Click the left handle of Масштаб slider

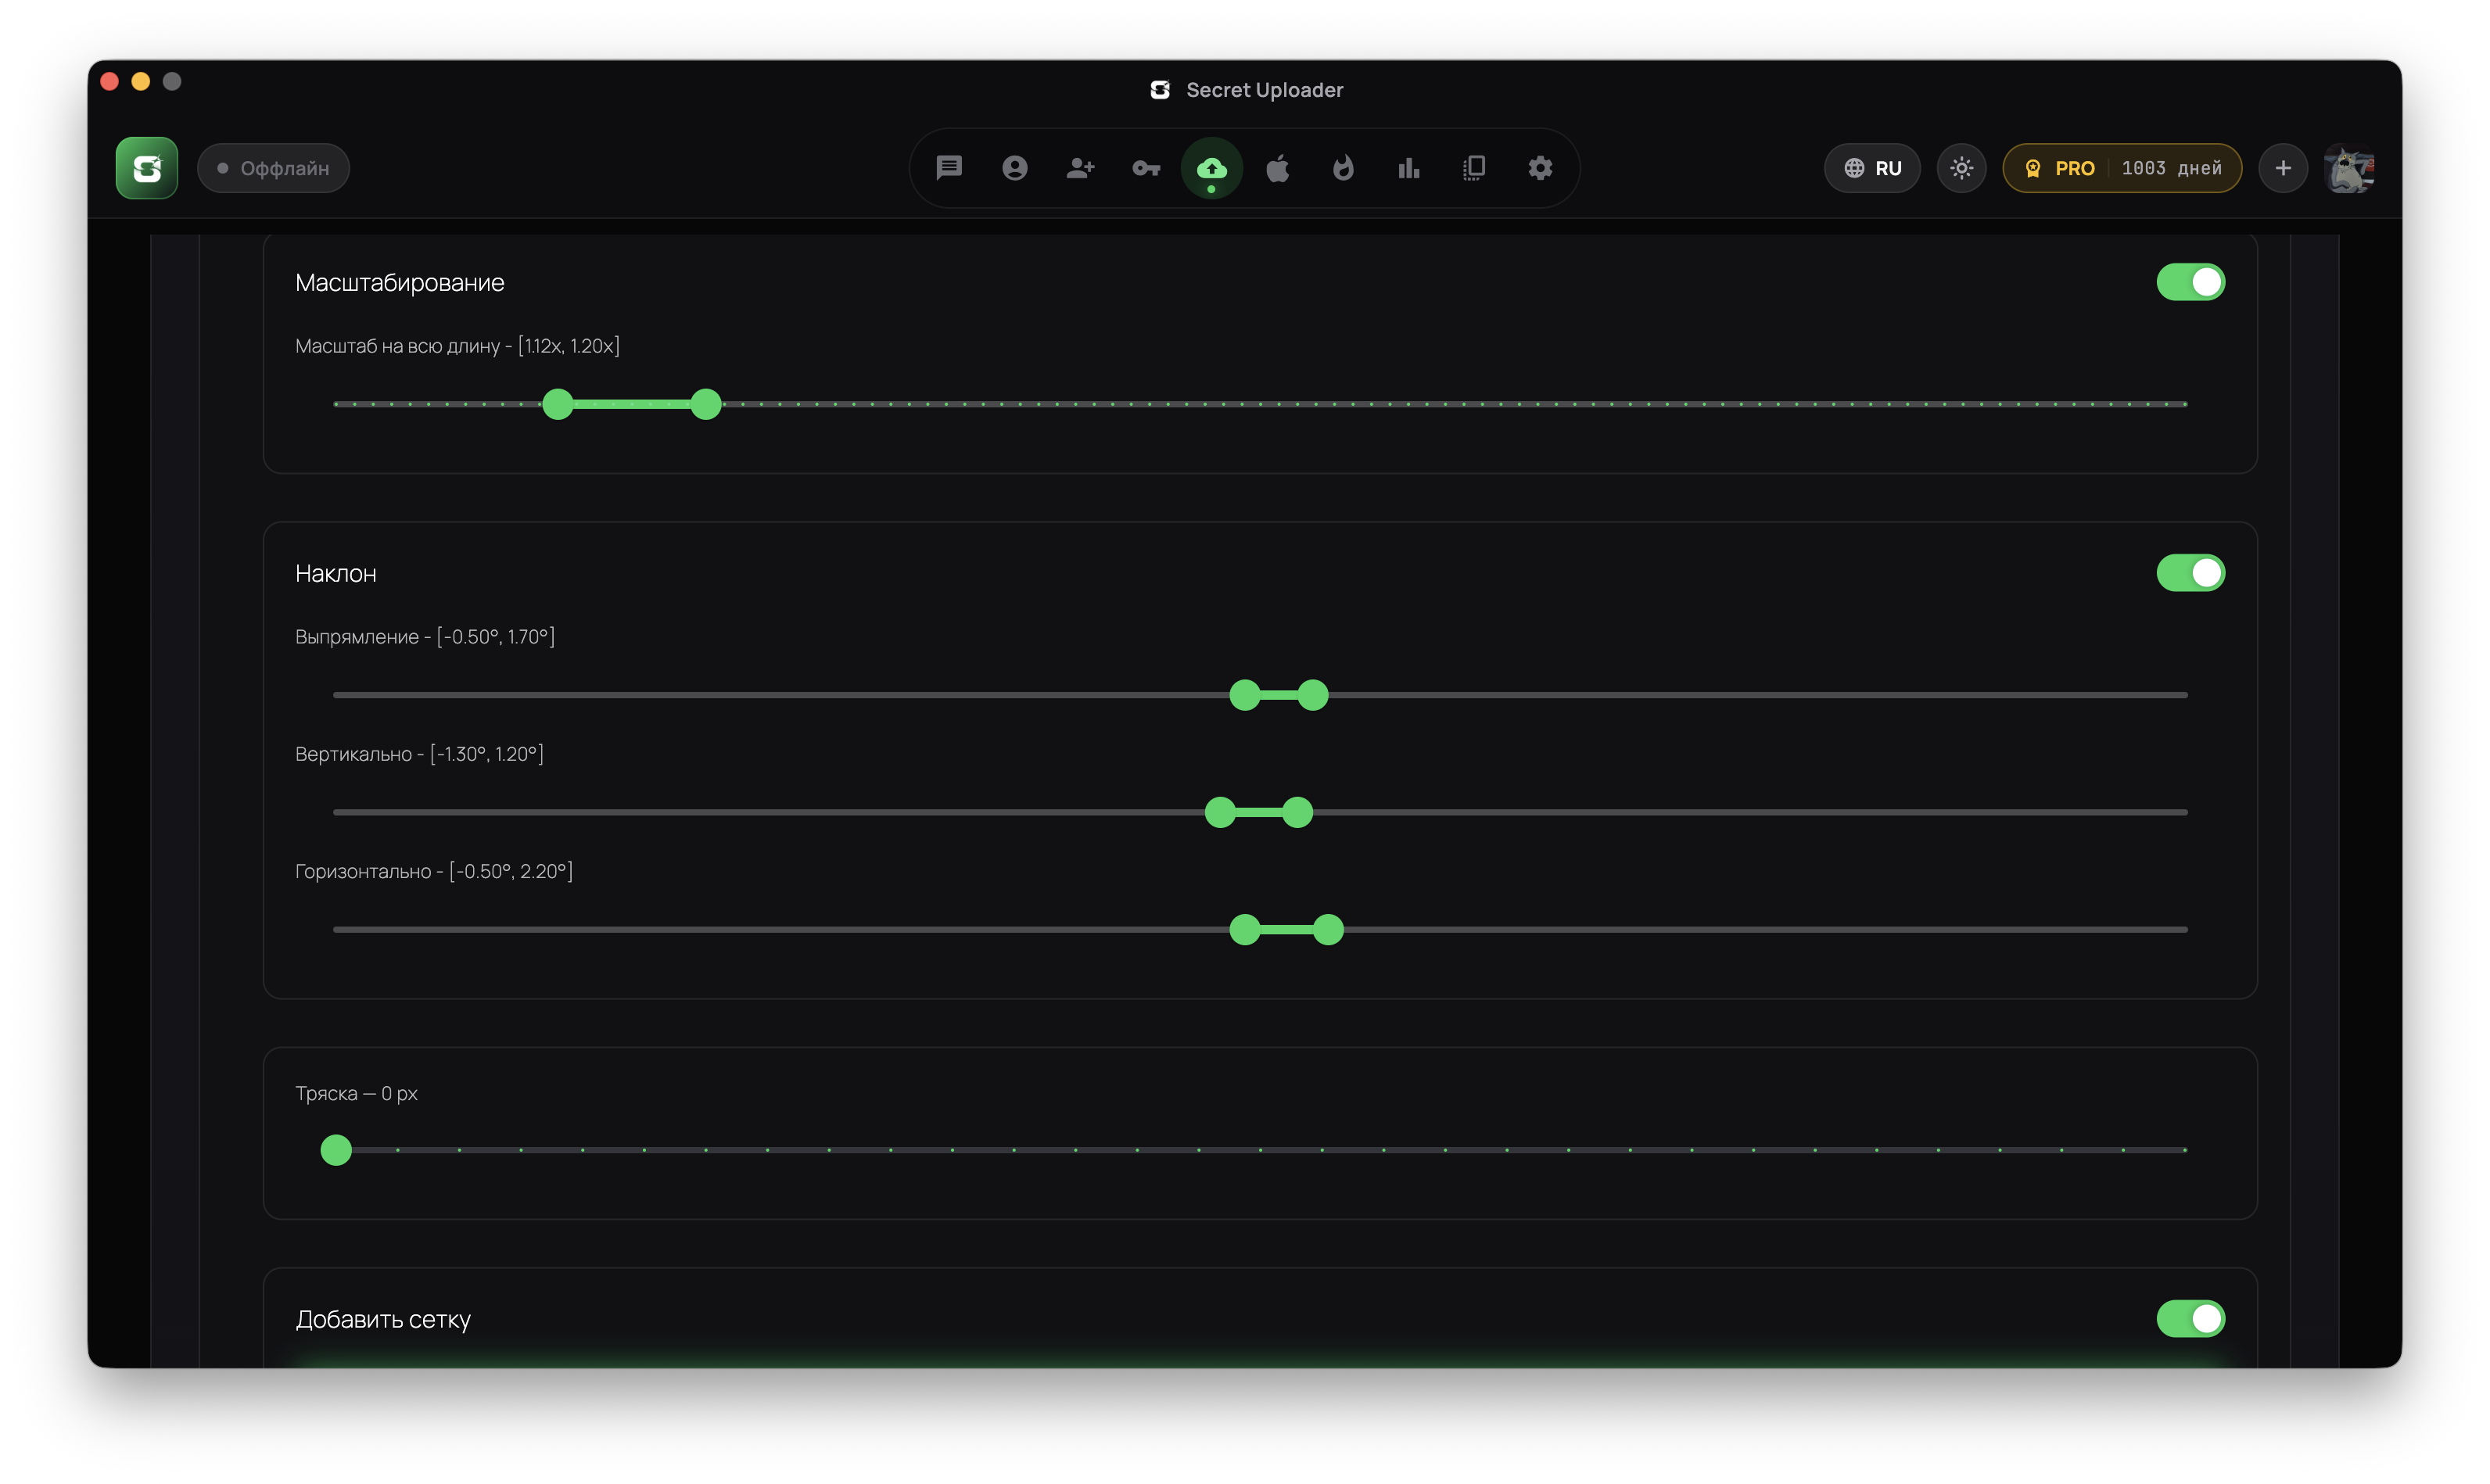(558, 404)
